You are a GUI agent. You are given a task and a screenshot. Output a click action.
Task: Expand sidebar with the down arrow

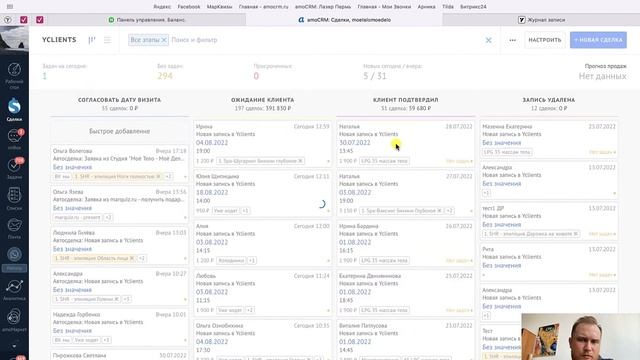coord(14,346)
